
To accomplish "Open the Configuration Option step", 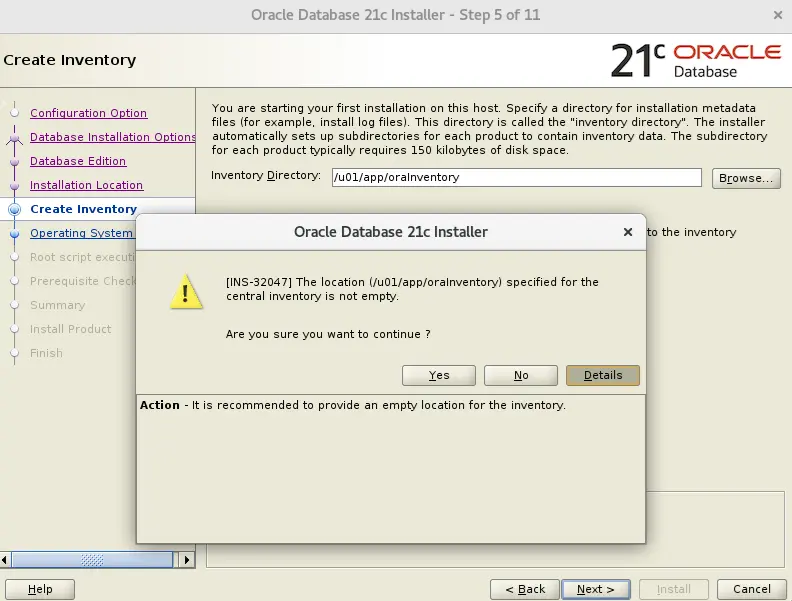I will 88,113.
